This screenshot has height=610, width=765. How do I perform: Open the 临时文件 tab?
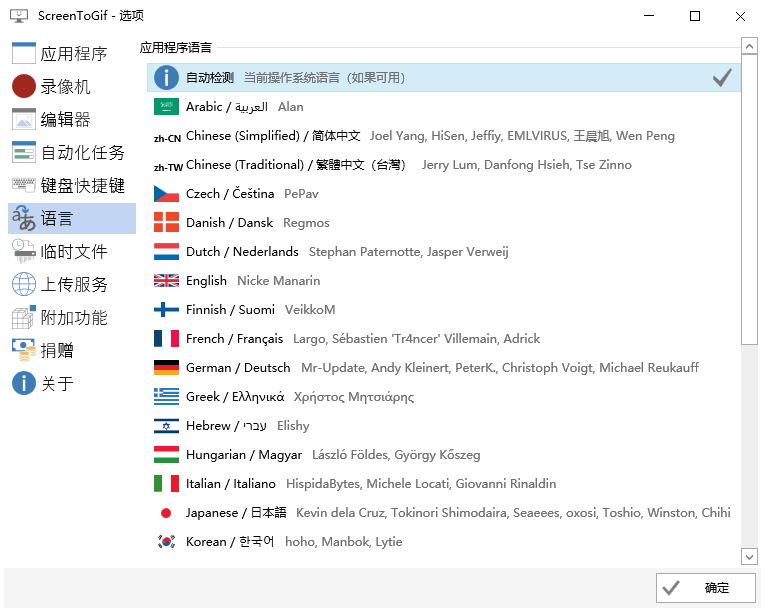(72, 251)
